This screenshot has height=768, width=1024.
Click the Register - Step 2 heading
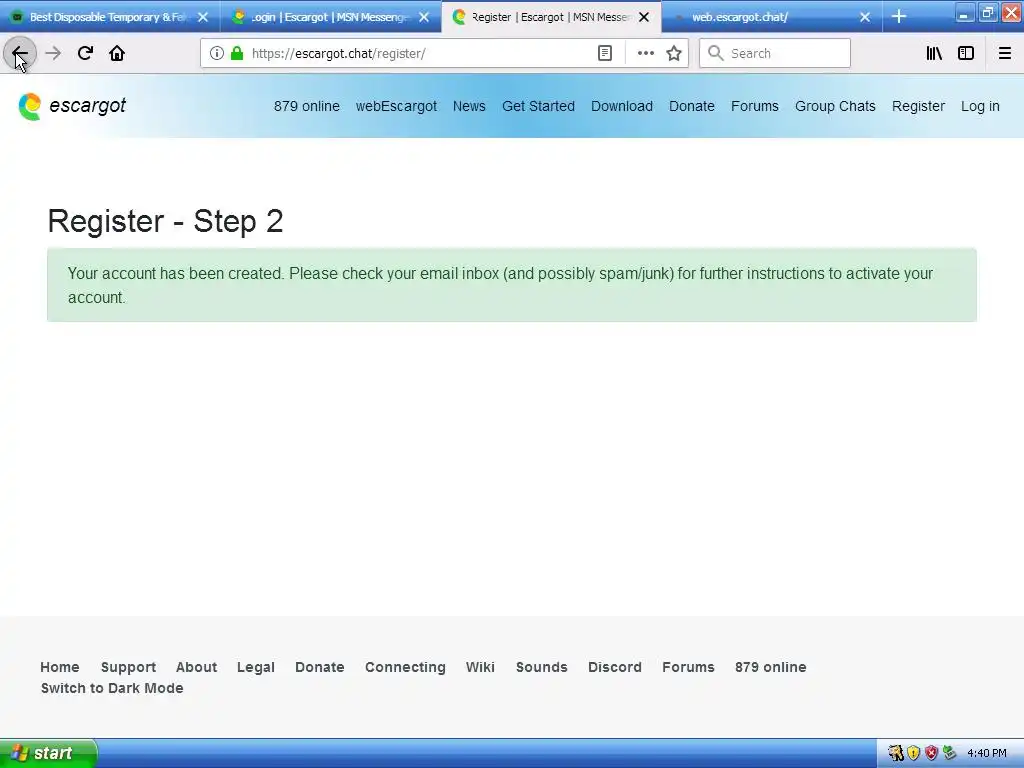tap(165, 221)
